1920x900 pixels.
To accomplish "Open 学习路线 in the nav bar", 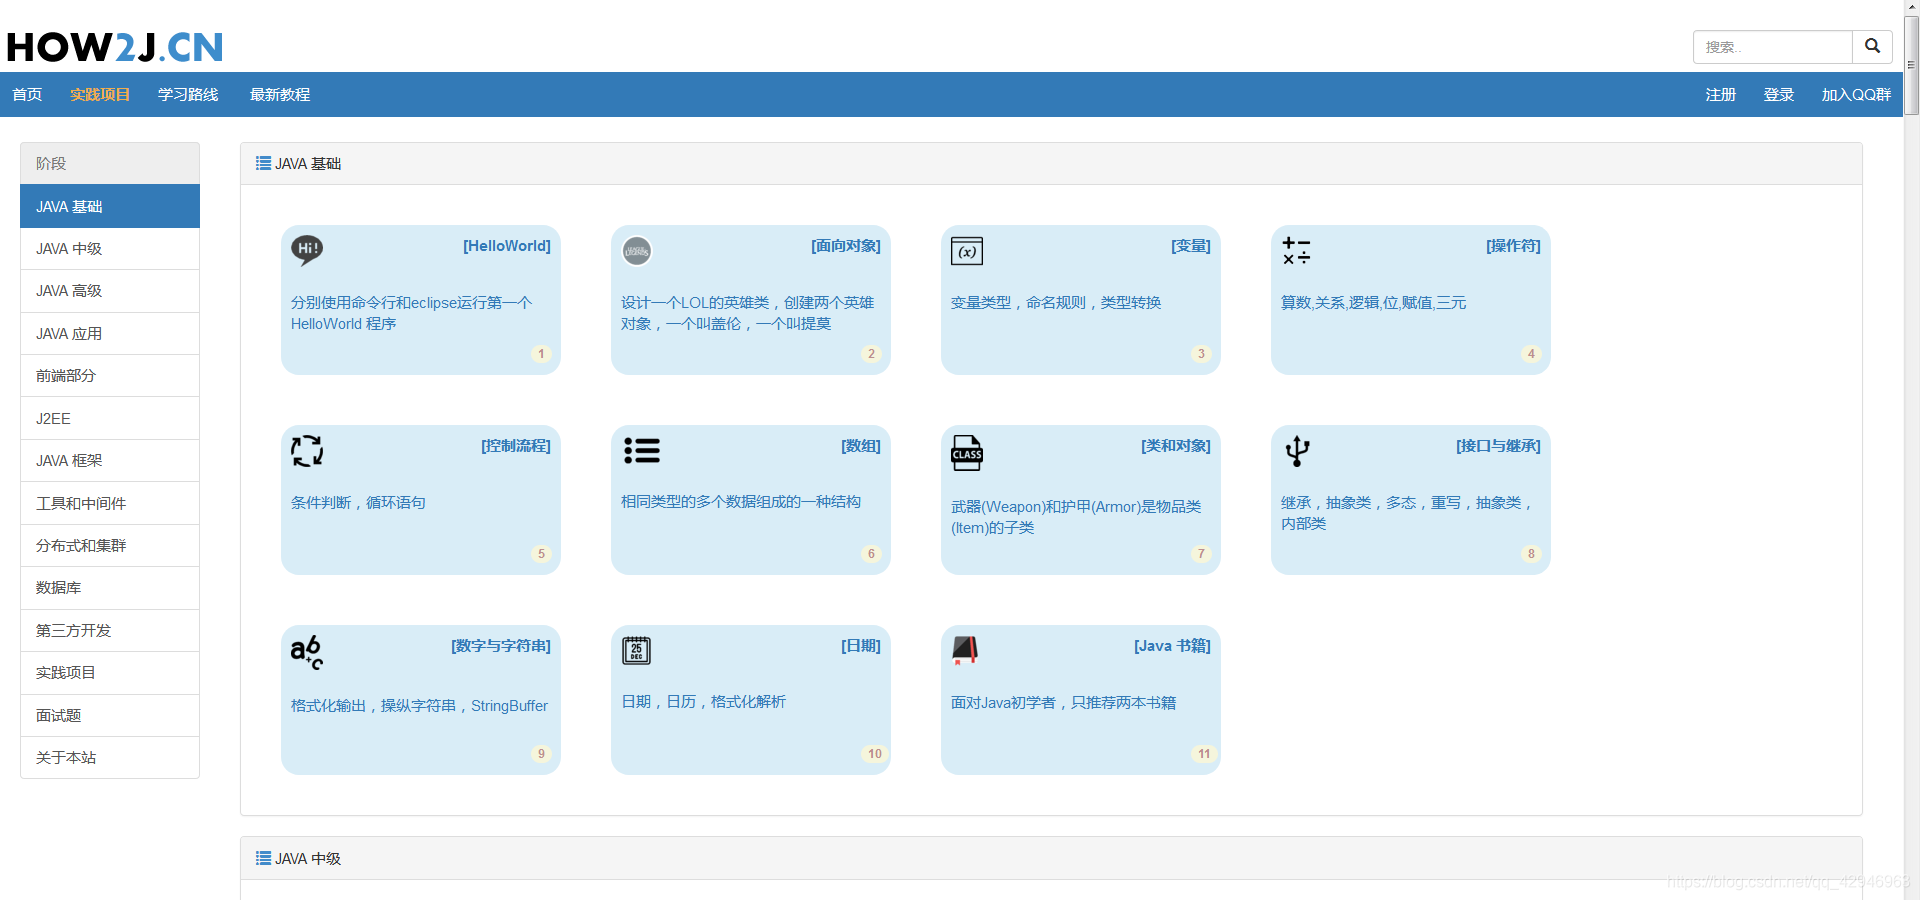I will 188,94.
